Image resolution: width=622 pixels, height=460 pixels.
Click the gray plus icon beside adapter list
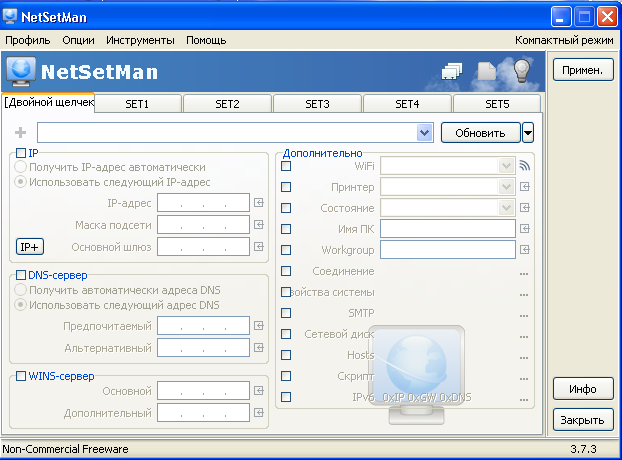point(21,132)
